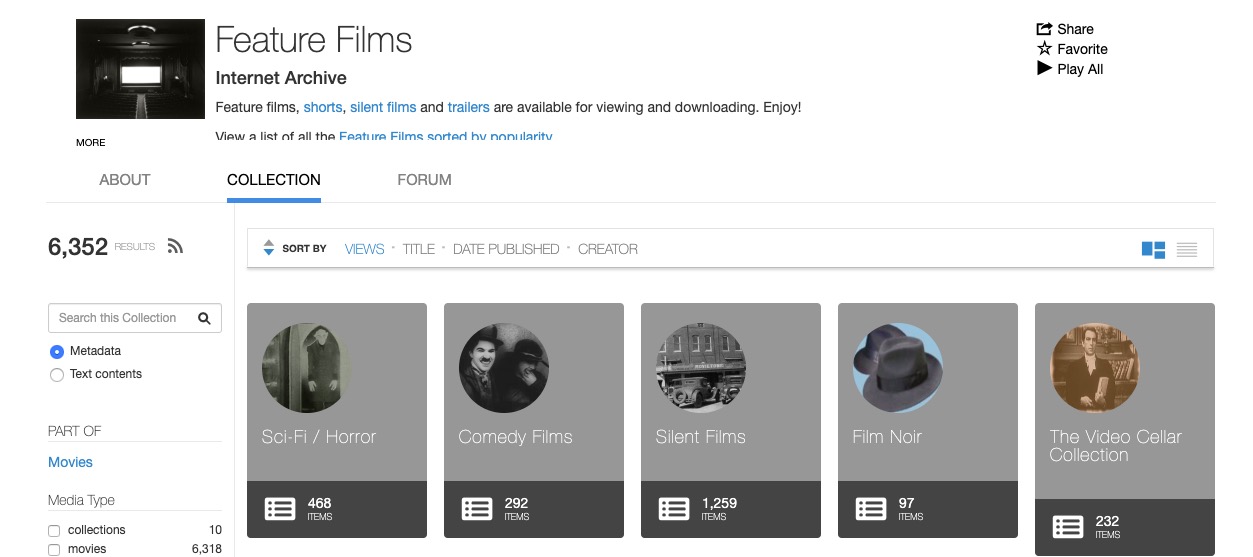The image size is (1253, 557).
Task: Follow the trailers link
Action: click(468, 107)
